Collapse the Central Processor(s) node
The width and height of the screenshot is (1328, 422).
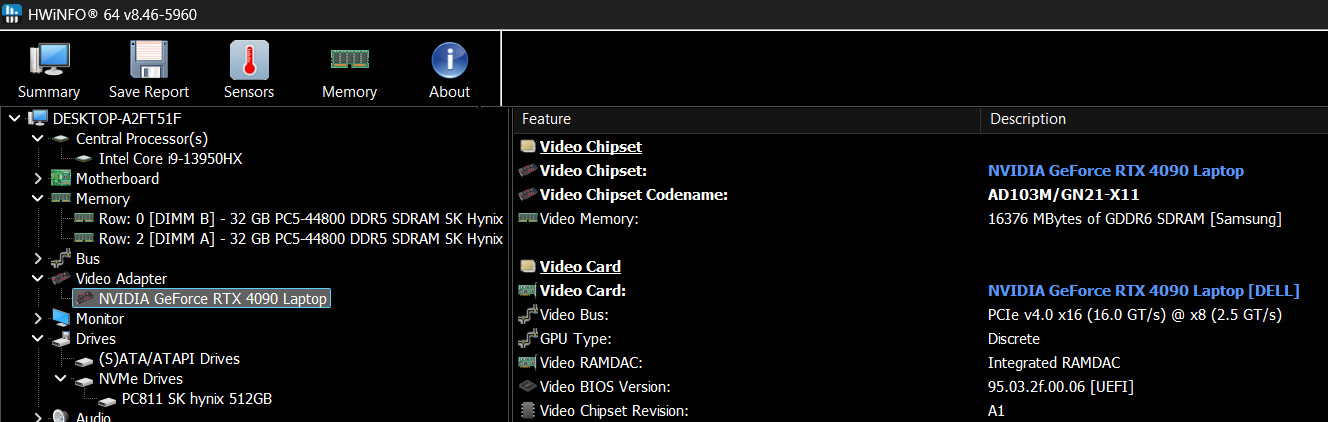pyautogui.click(x=38, y=139)
